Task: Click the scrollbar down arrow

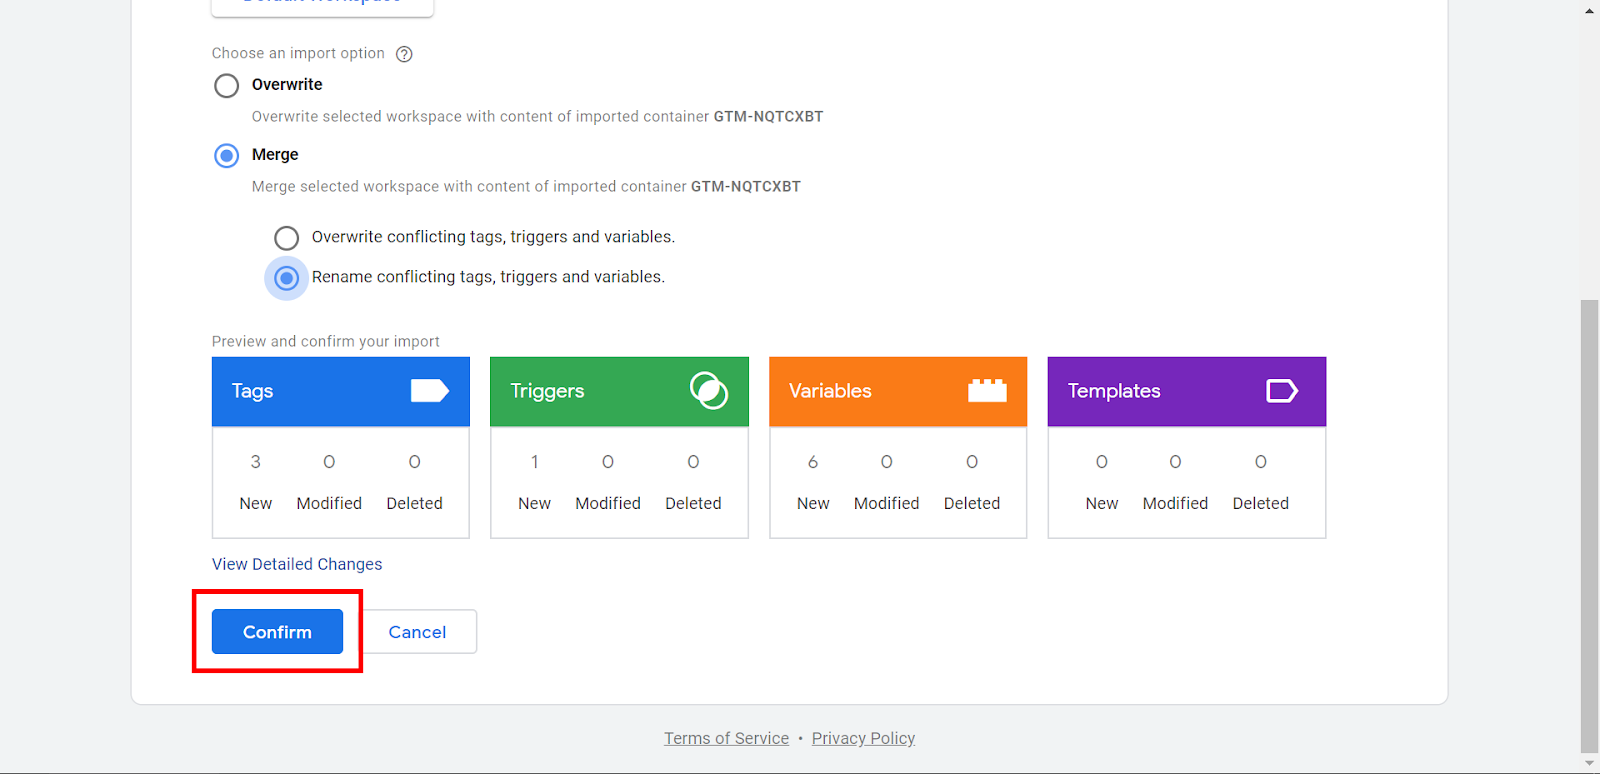Action: 1589,764
